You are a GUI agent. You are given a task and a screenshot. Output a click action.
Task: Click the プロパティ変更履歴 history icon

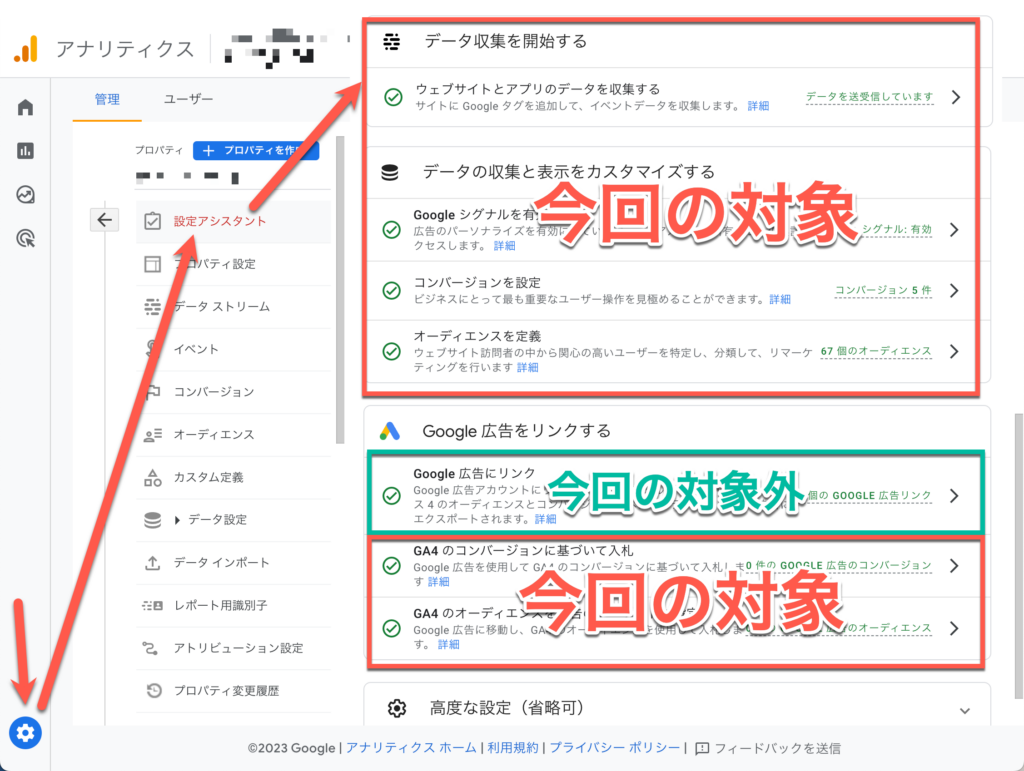(x=153, y=691)
